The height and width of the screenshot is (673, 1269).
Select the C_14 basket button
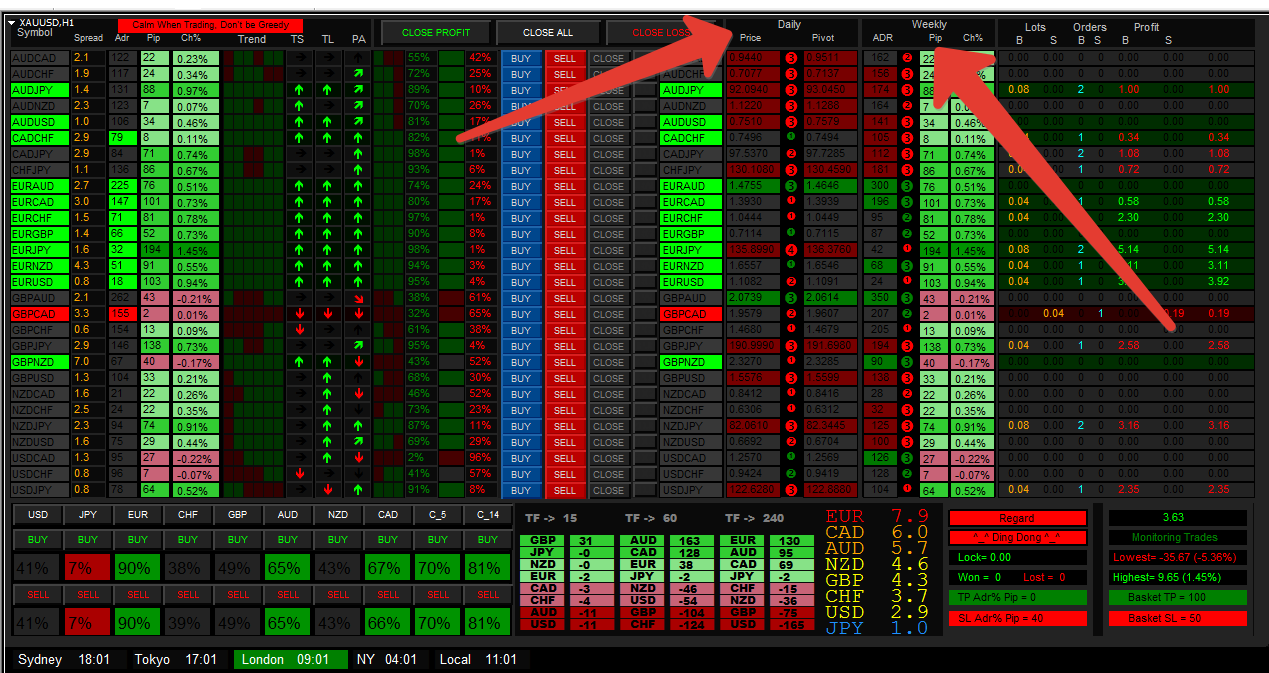(x=488, y=515)
